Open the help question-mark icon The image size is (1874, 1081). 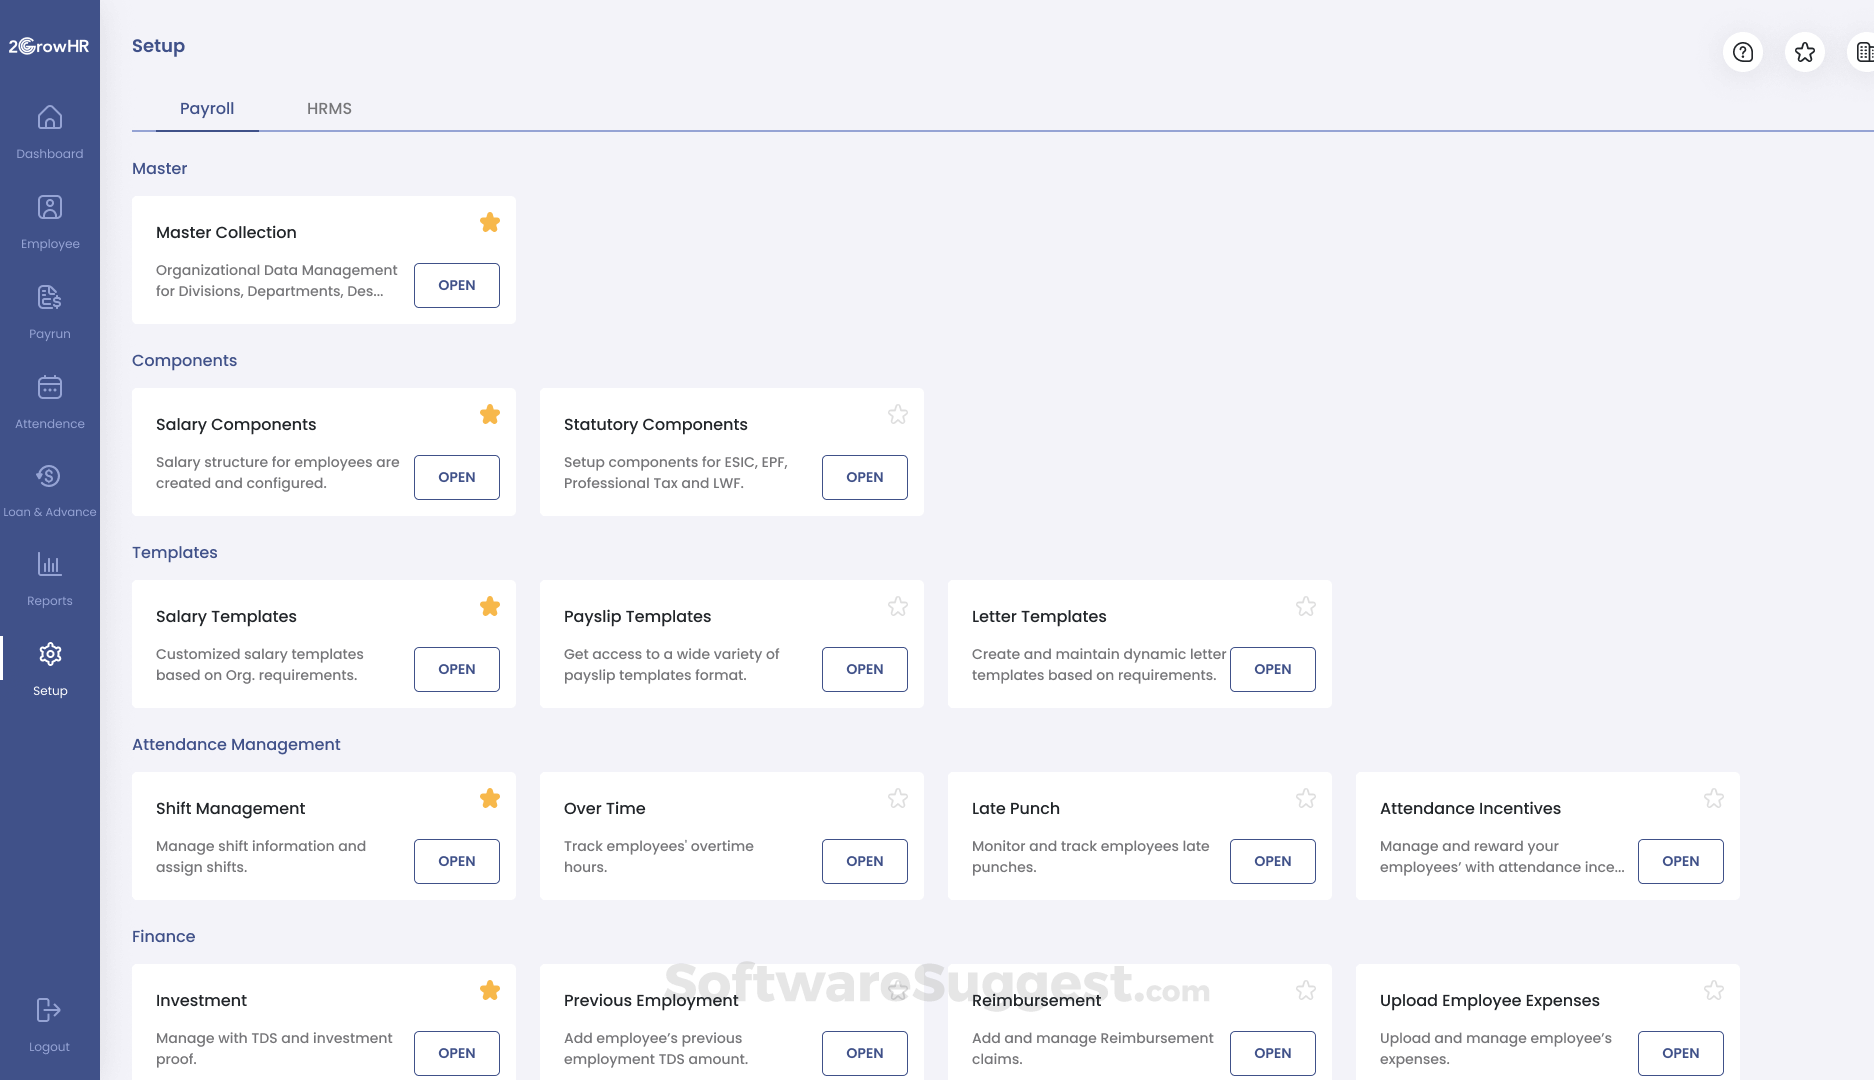(x=1742, y=52)
